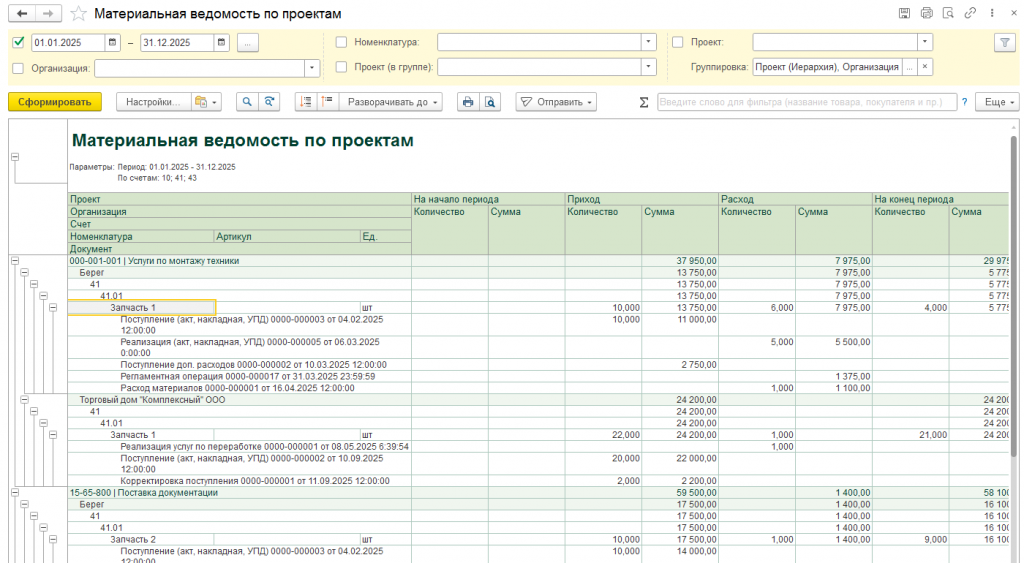Click the sum sigma icon

[x=644, y=102]
